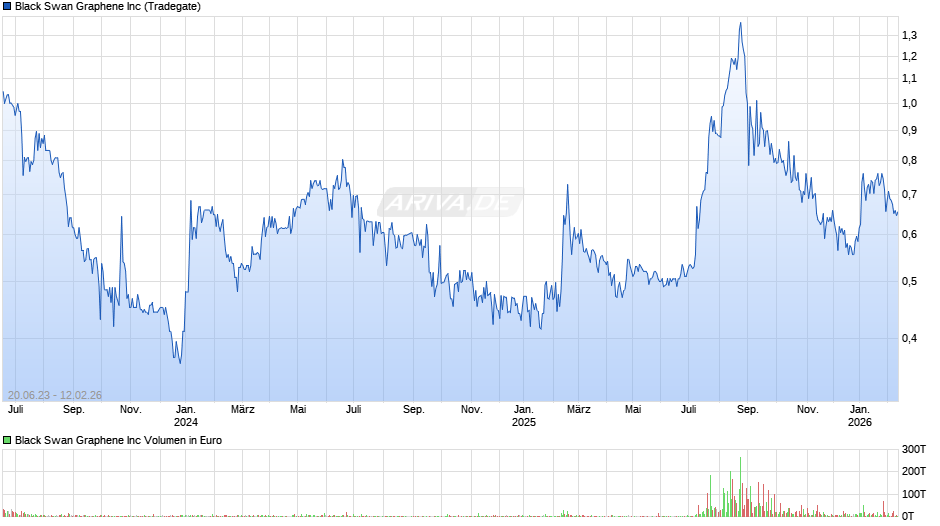Click the 0,7 price axis label
The image size is (940, 526).
tap(909, 194)
